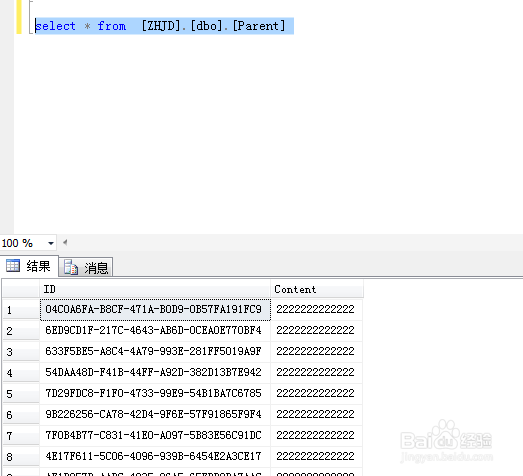Select row header 4
Screen dimensions: 523x476
21,373
